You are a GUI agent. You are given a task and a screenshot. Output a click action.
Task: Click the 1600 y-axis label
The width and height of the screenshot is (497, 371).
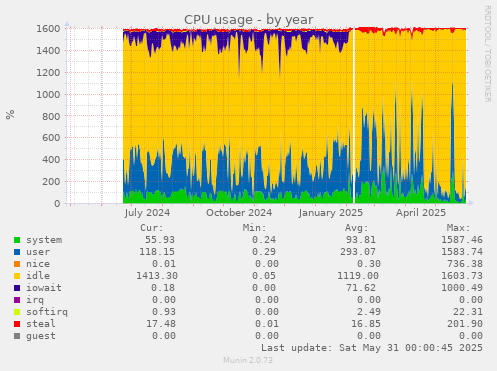point(48,29)
